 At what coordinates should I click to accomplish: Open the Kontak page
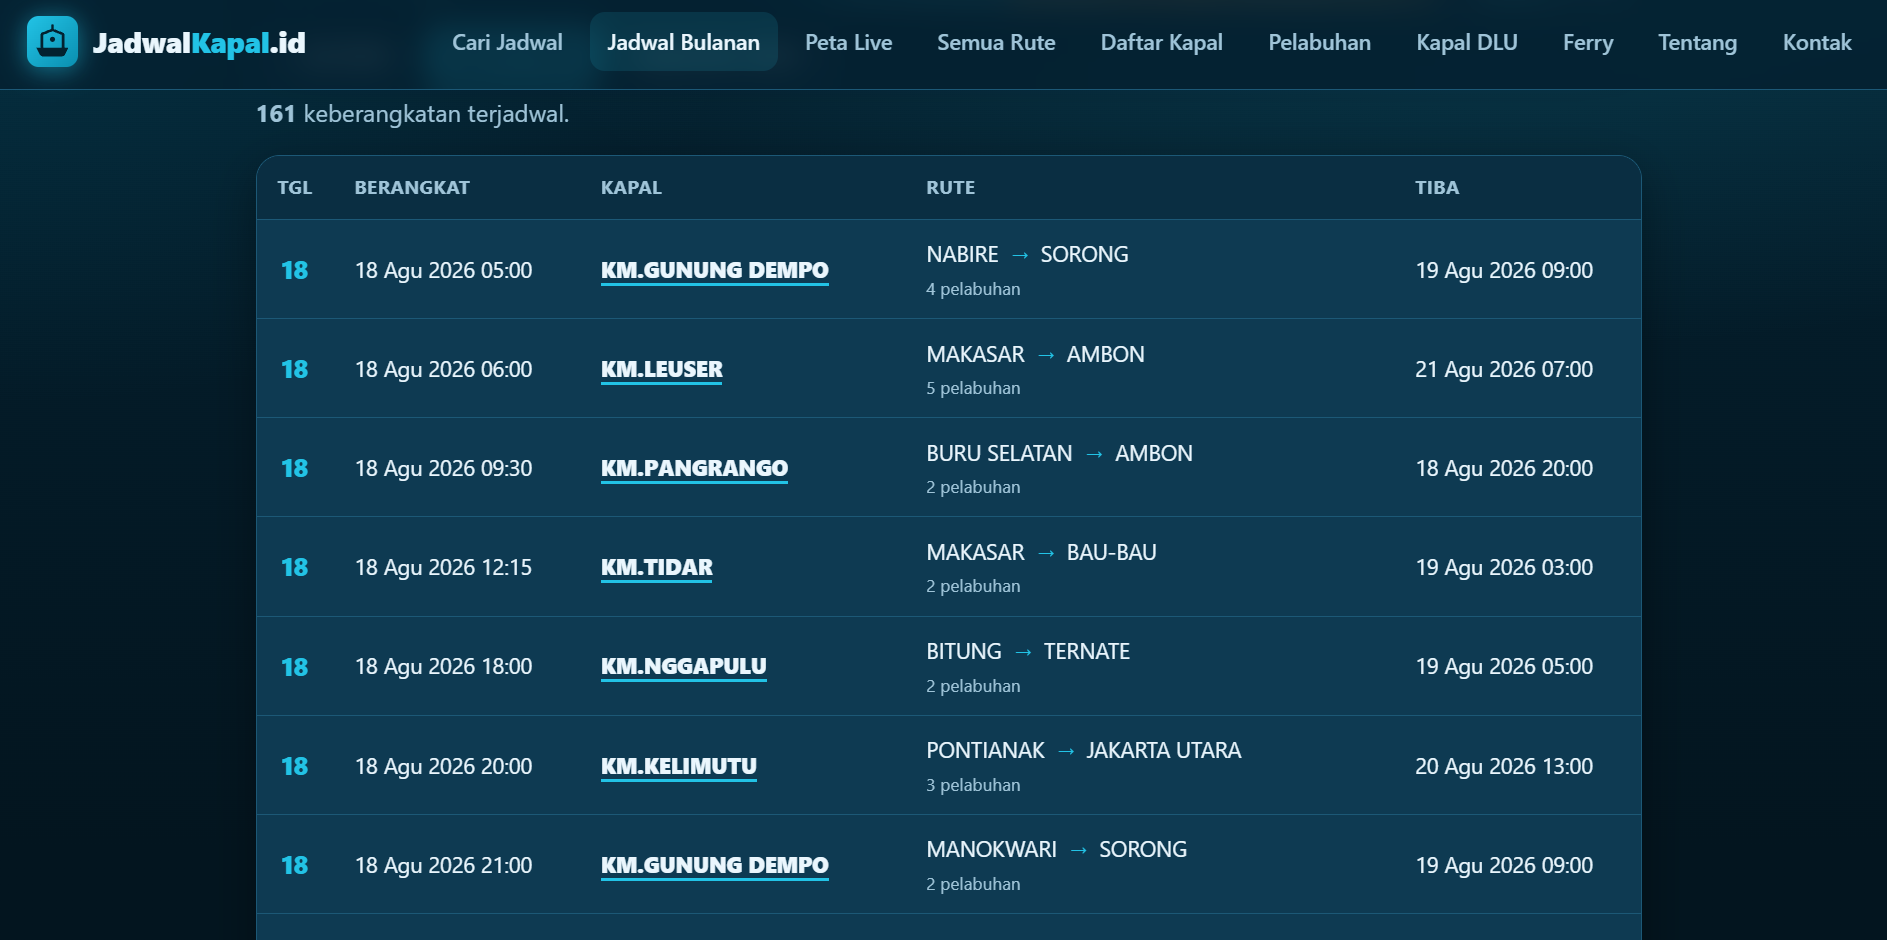(1816, 42)
